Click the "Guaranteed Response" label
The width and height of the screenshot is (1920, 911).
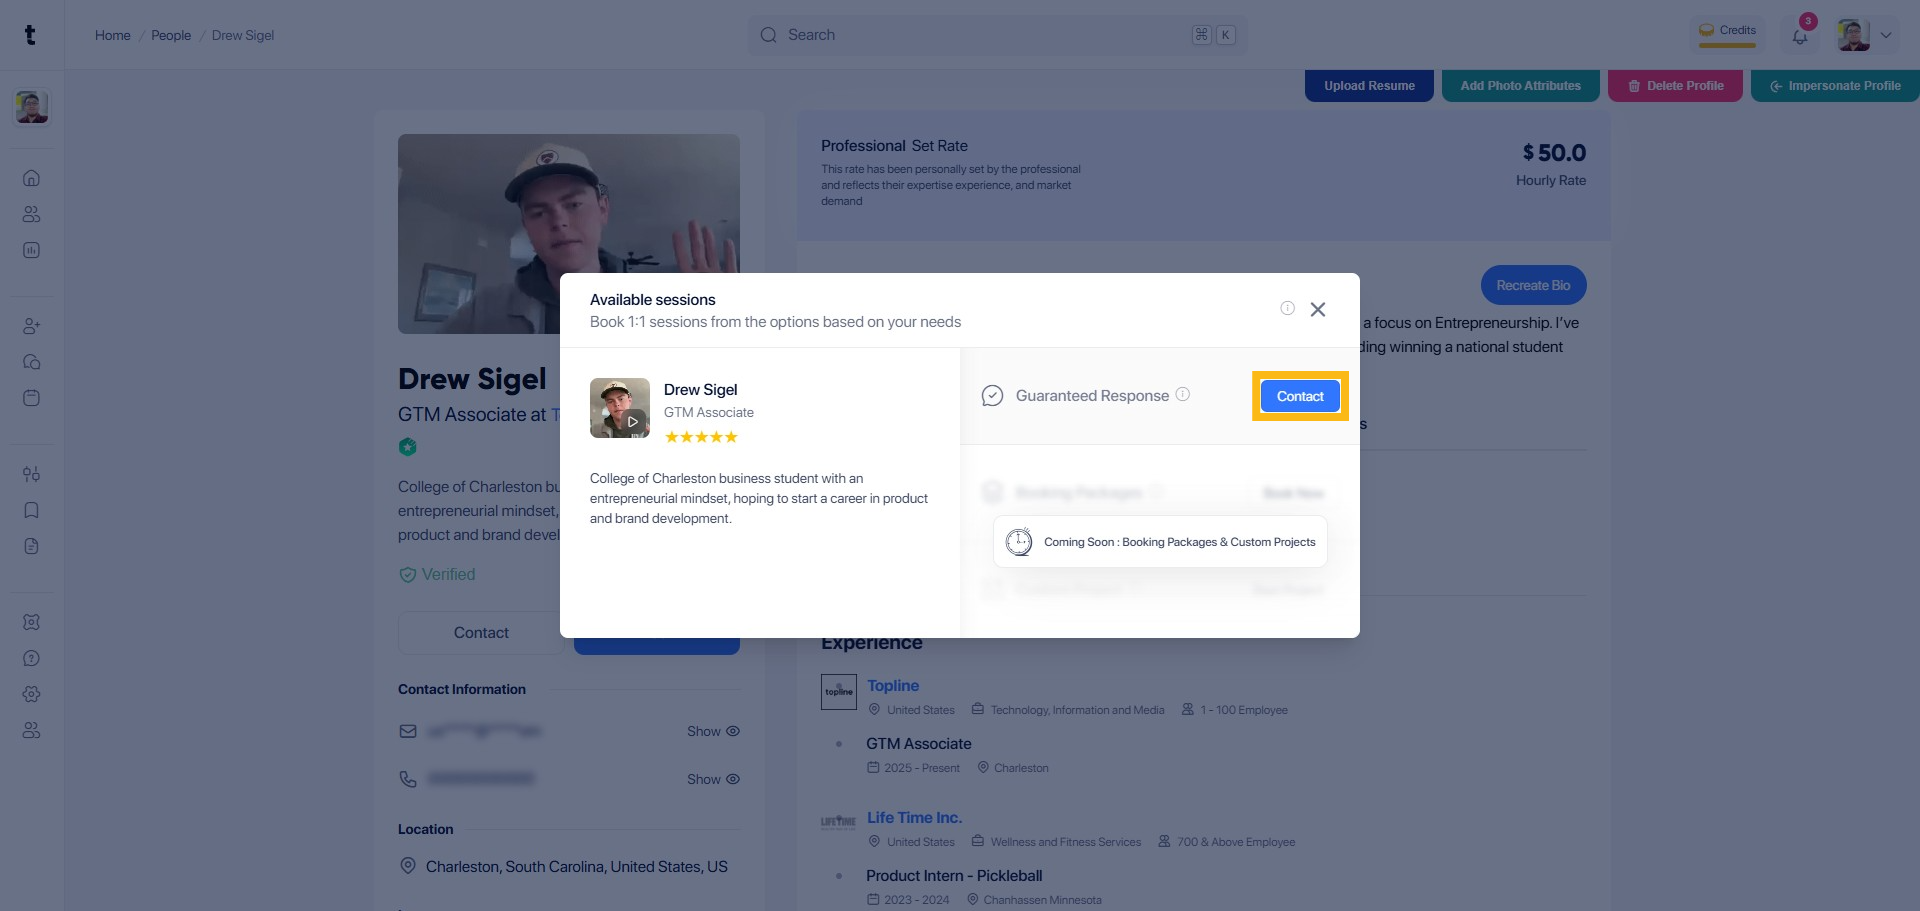1092,396
